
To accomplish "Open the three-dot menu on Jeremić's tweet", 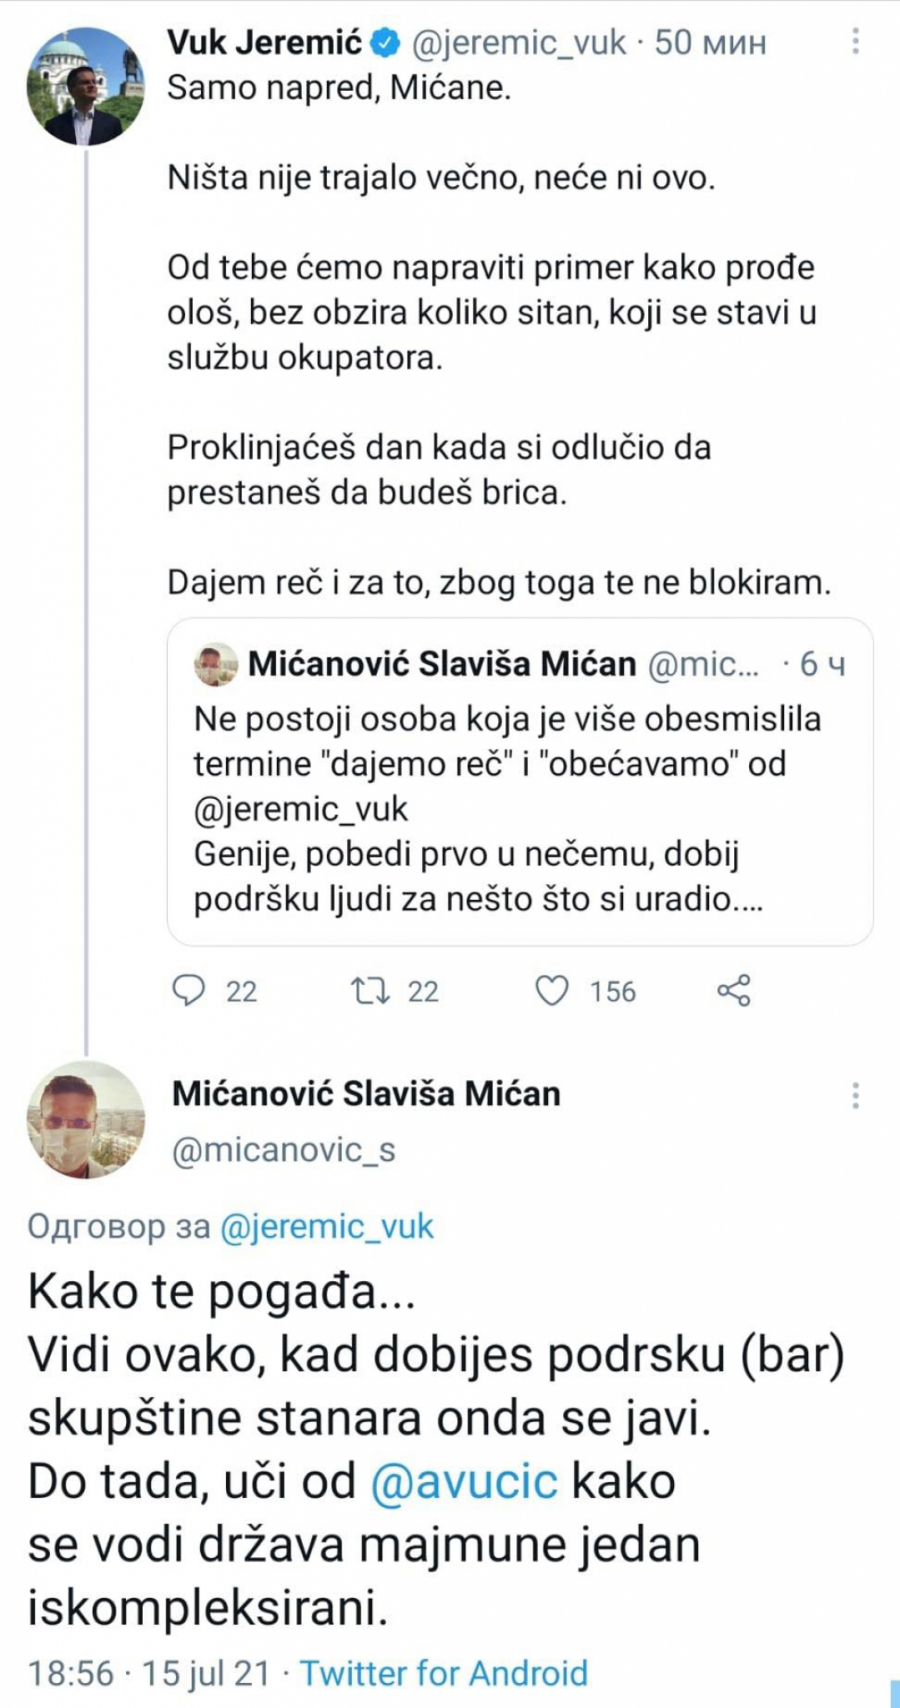I will click(x=855, y=41).
